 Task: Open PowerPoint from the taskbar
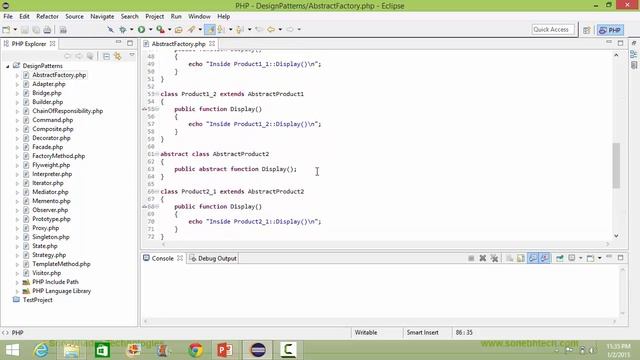[225, 350]
